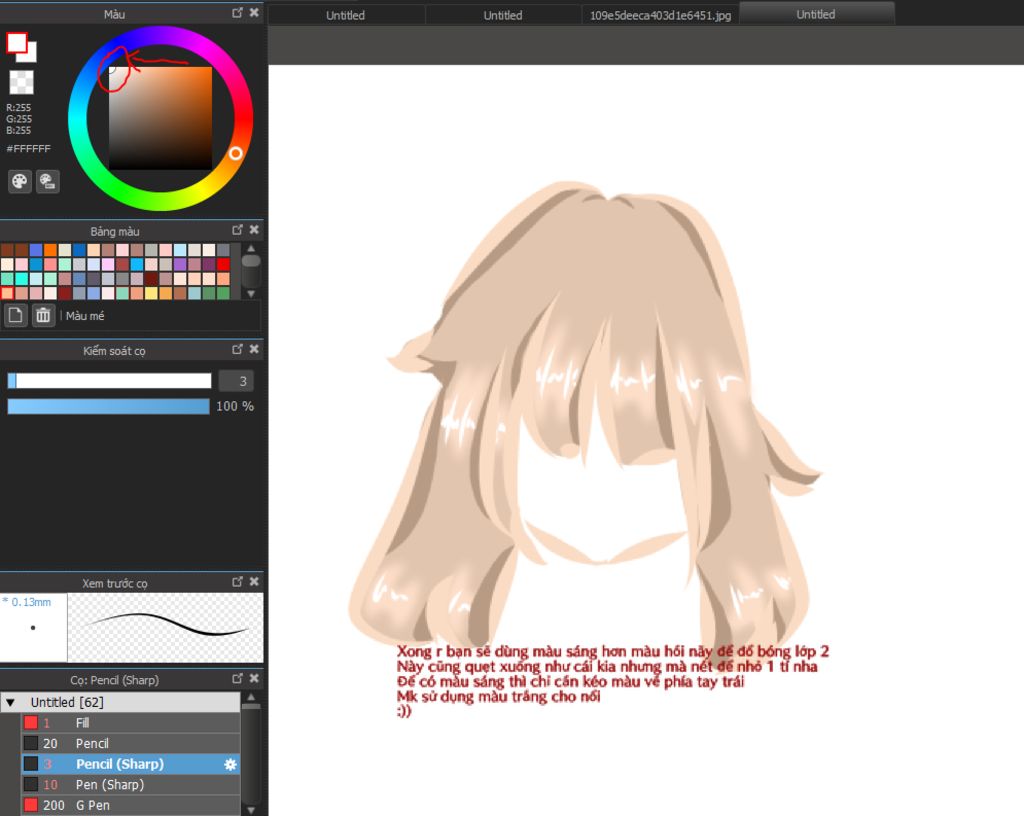Toggle the color box beside the Pencil brush
The height and width of the screenshot is (816, 1024).
coord(31,743)
